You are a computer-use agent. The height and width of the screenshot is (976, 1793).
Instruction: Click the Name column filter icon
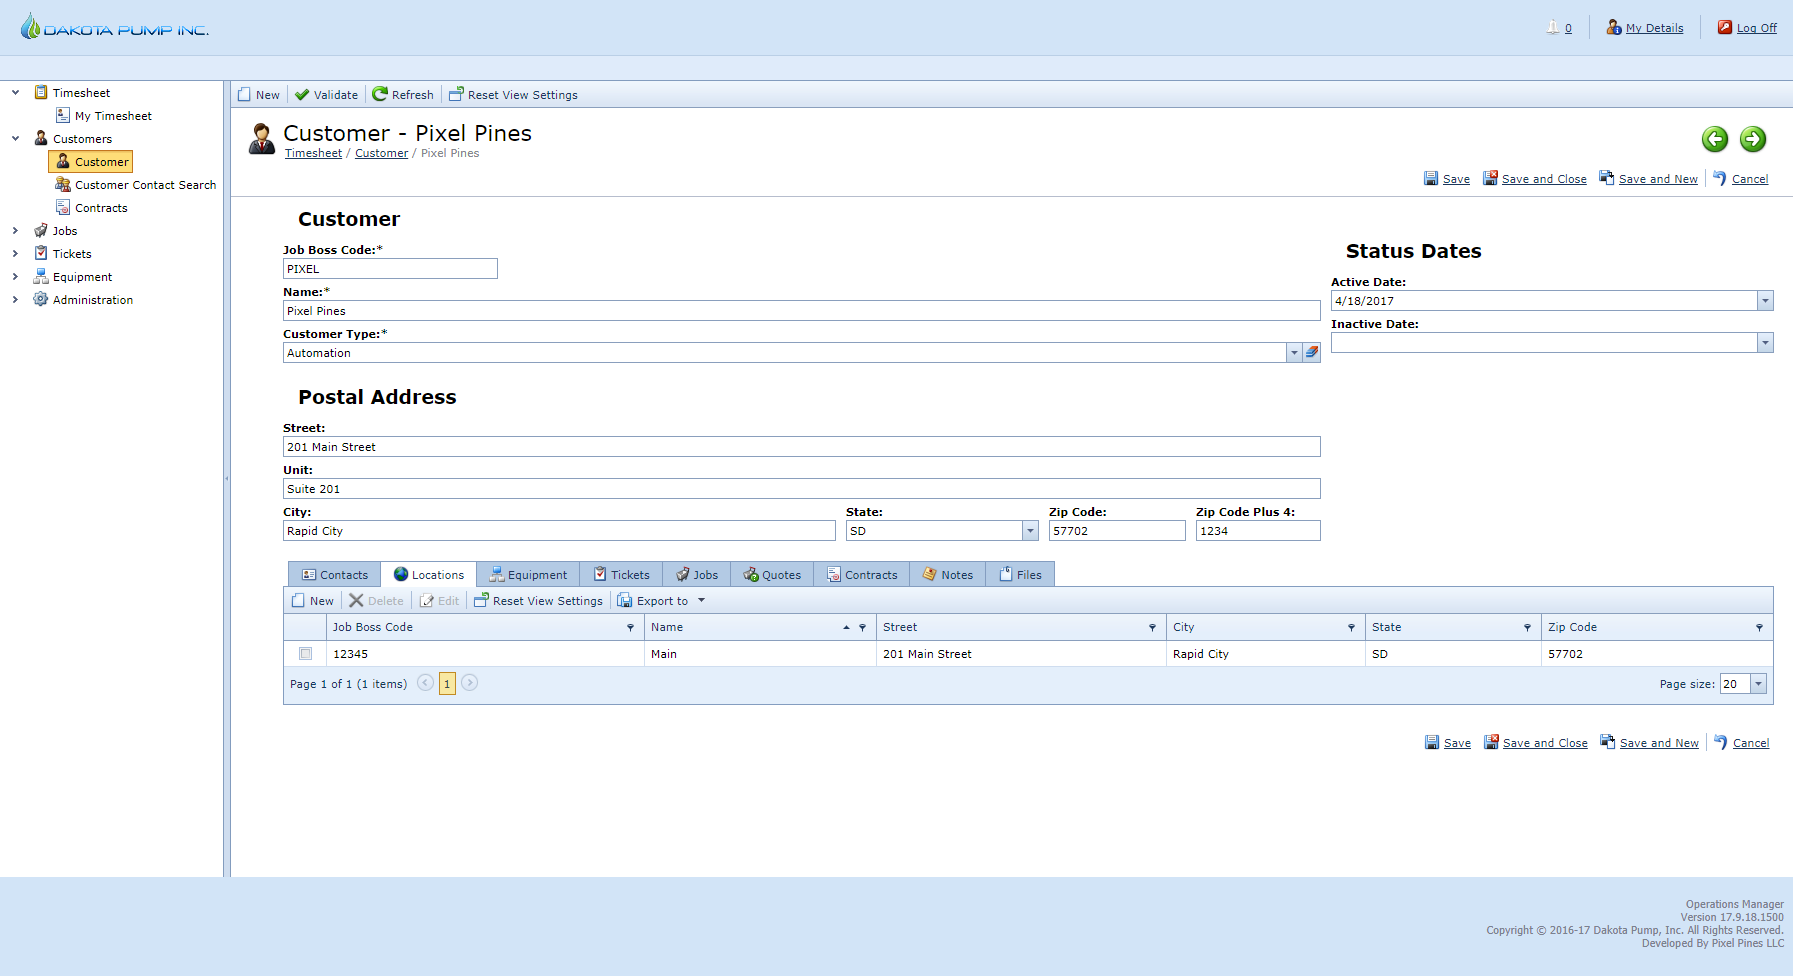(x=862, y=628)
